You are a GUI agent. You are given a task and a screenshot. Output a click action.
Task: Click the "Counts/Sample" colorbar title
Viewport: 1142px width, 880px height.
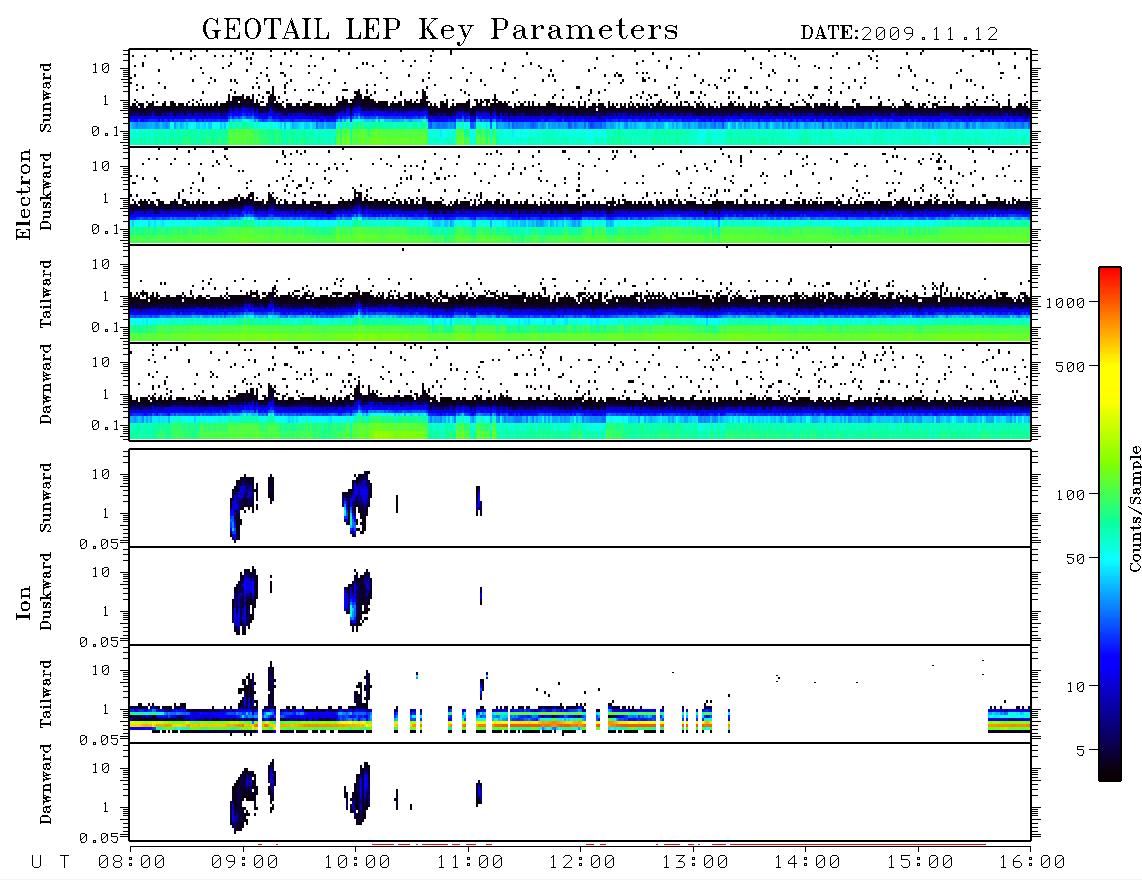[x=1134, y=508]
